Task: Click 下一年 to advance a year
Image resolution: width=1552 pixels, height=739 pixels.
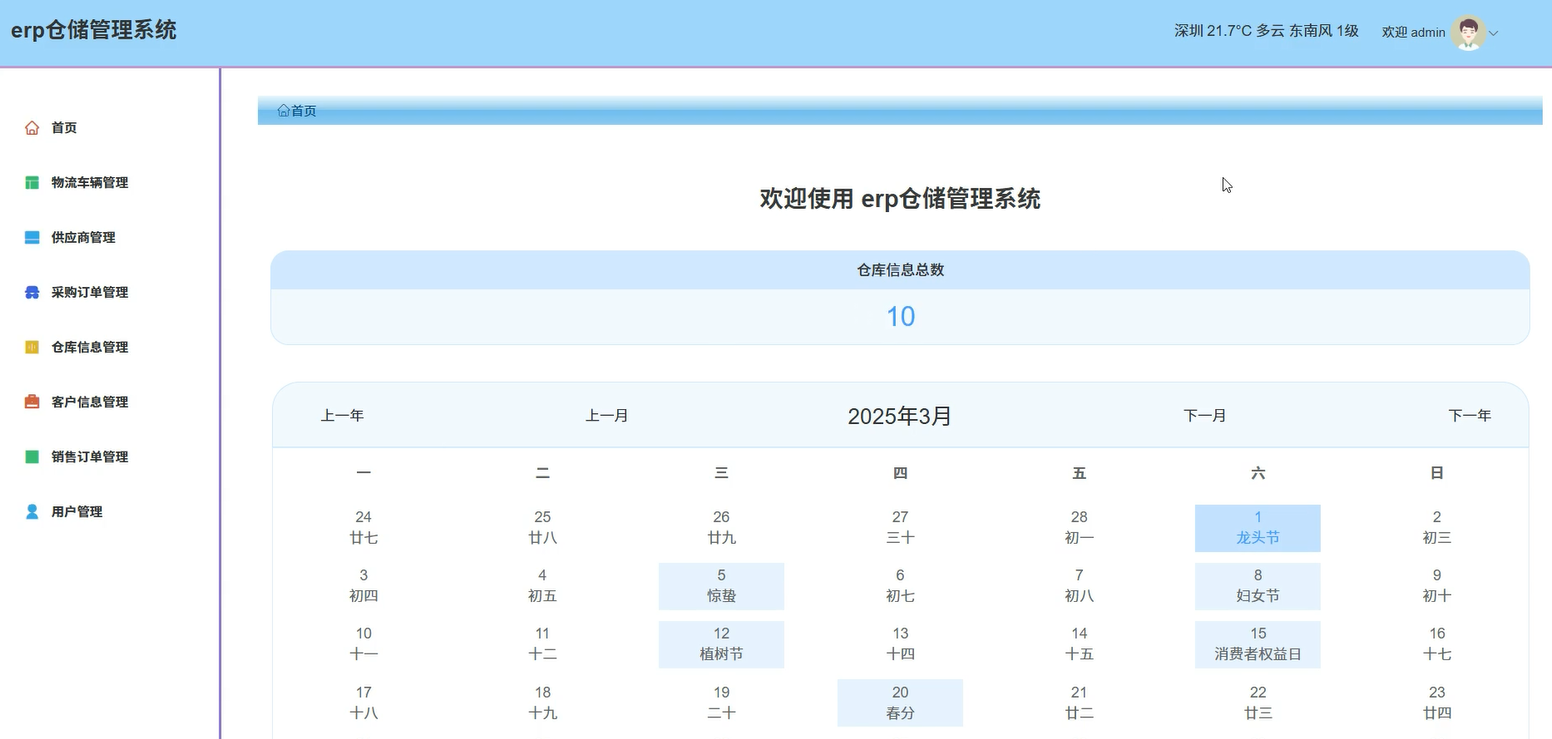Action: coord(1470,415)
